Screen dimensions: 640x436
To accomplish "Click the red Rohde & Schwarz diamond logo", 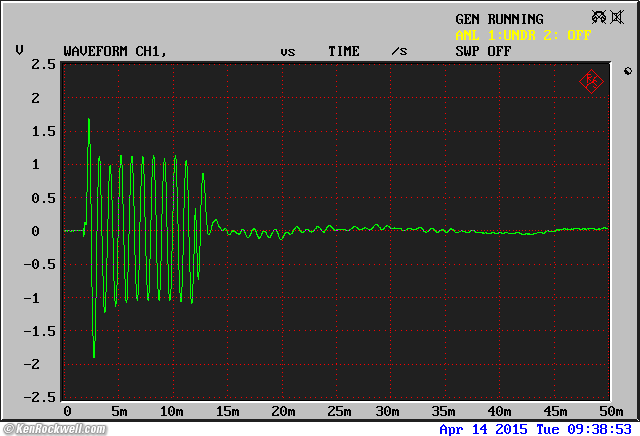I will (x=590, y=82).
